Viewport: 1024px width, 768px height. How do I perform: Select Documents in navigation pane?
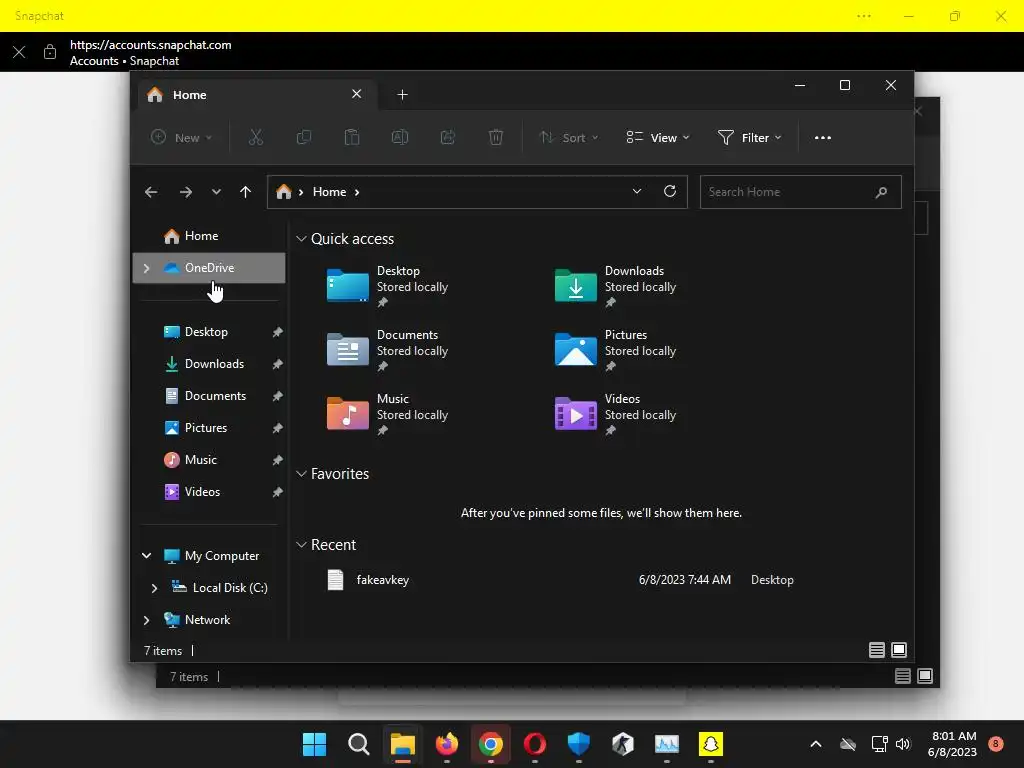click(209, 396)
